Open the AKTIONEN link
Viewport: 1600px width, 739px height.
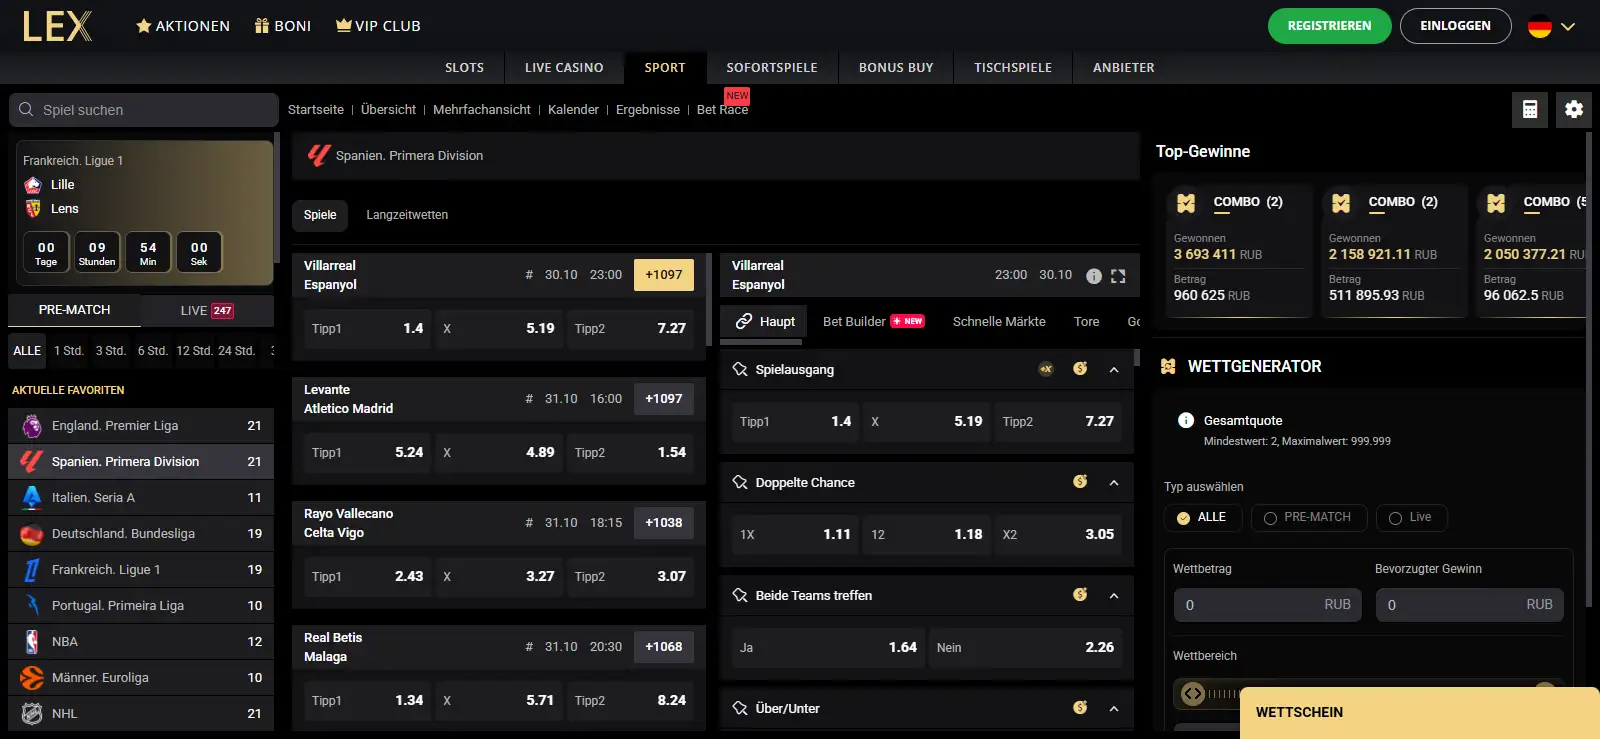click(x=183, y=26)
